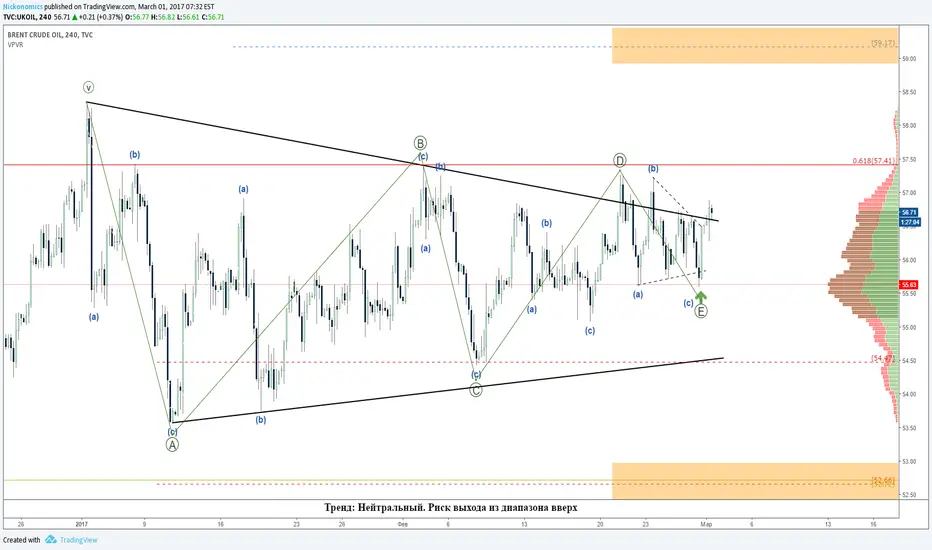Click the 58.50 price axis label
Image resolution: width=932 pixels, height=550 pixels.
click(909, 92)
